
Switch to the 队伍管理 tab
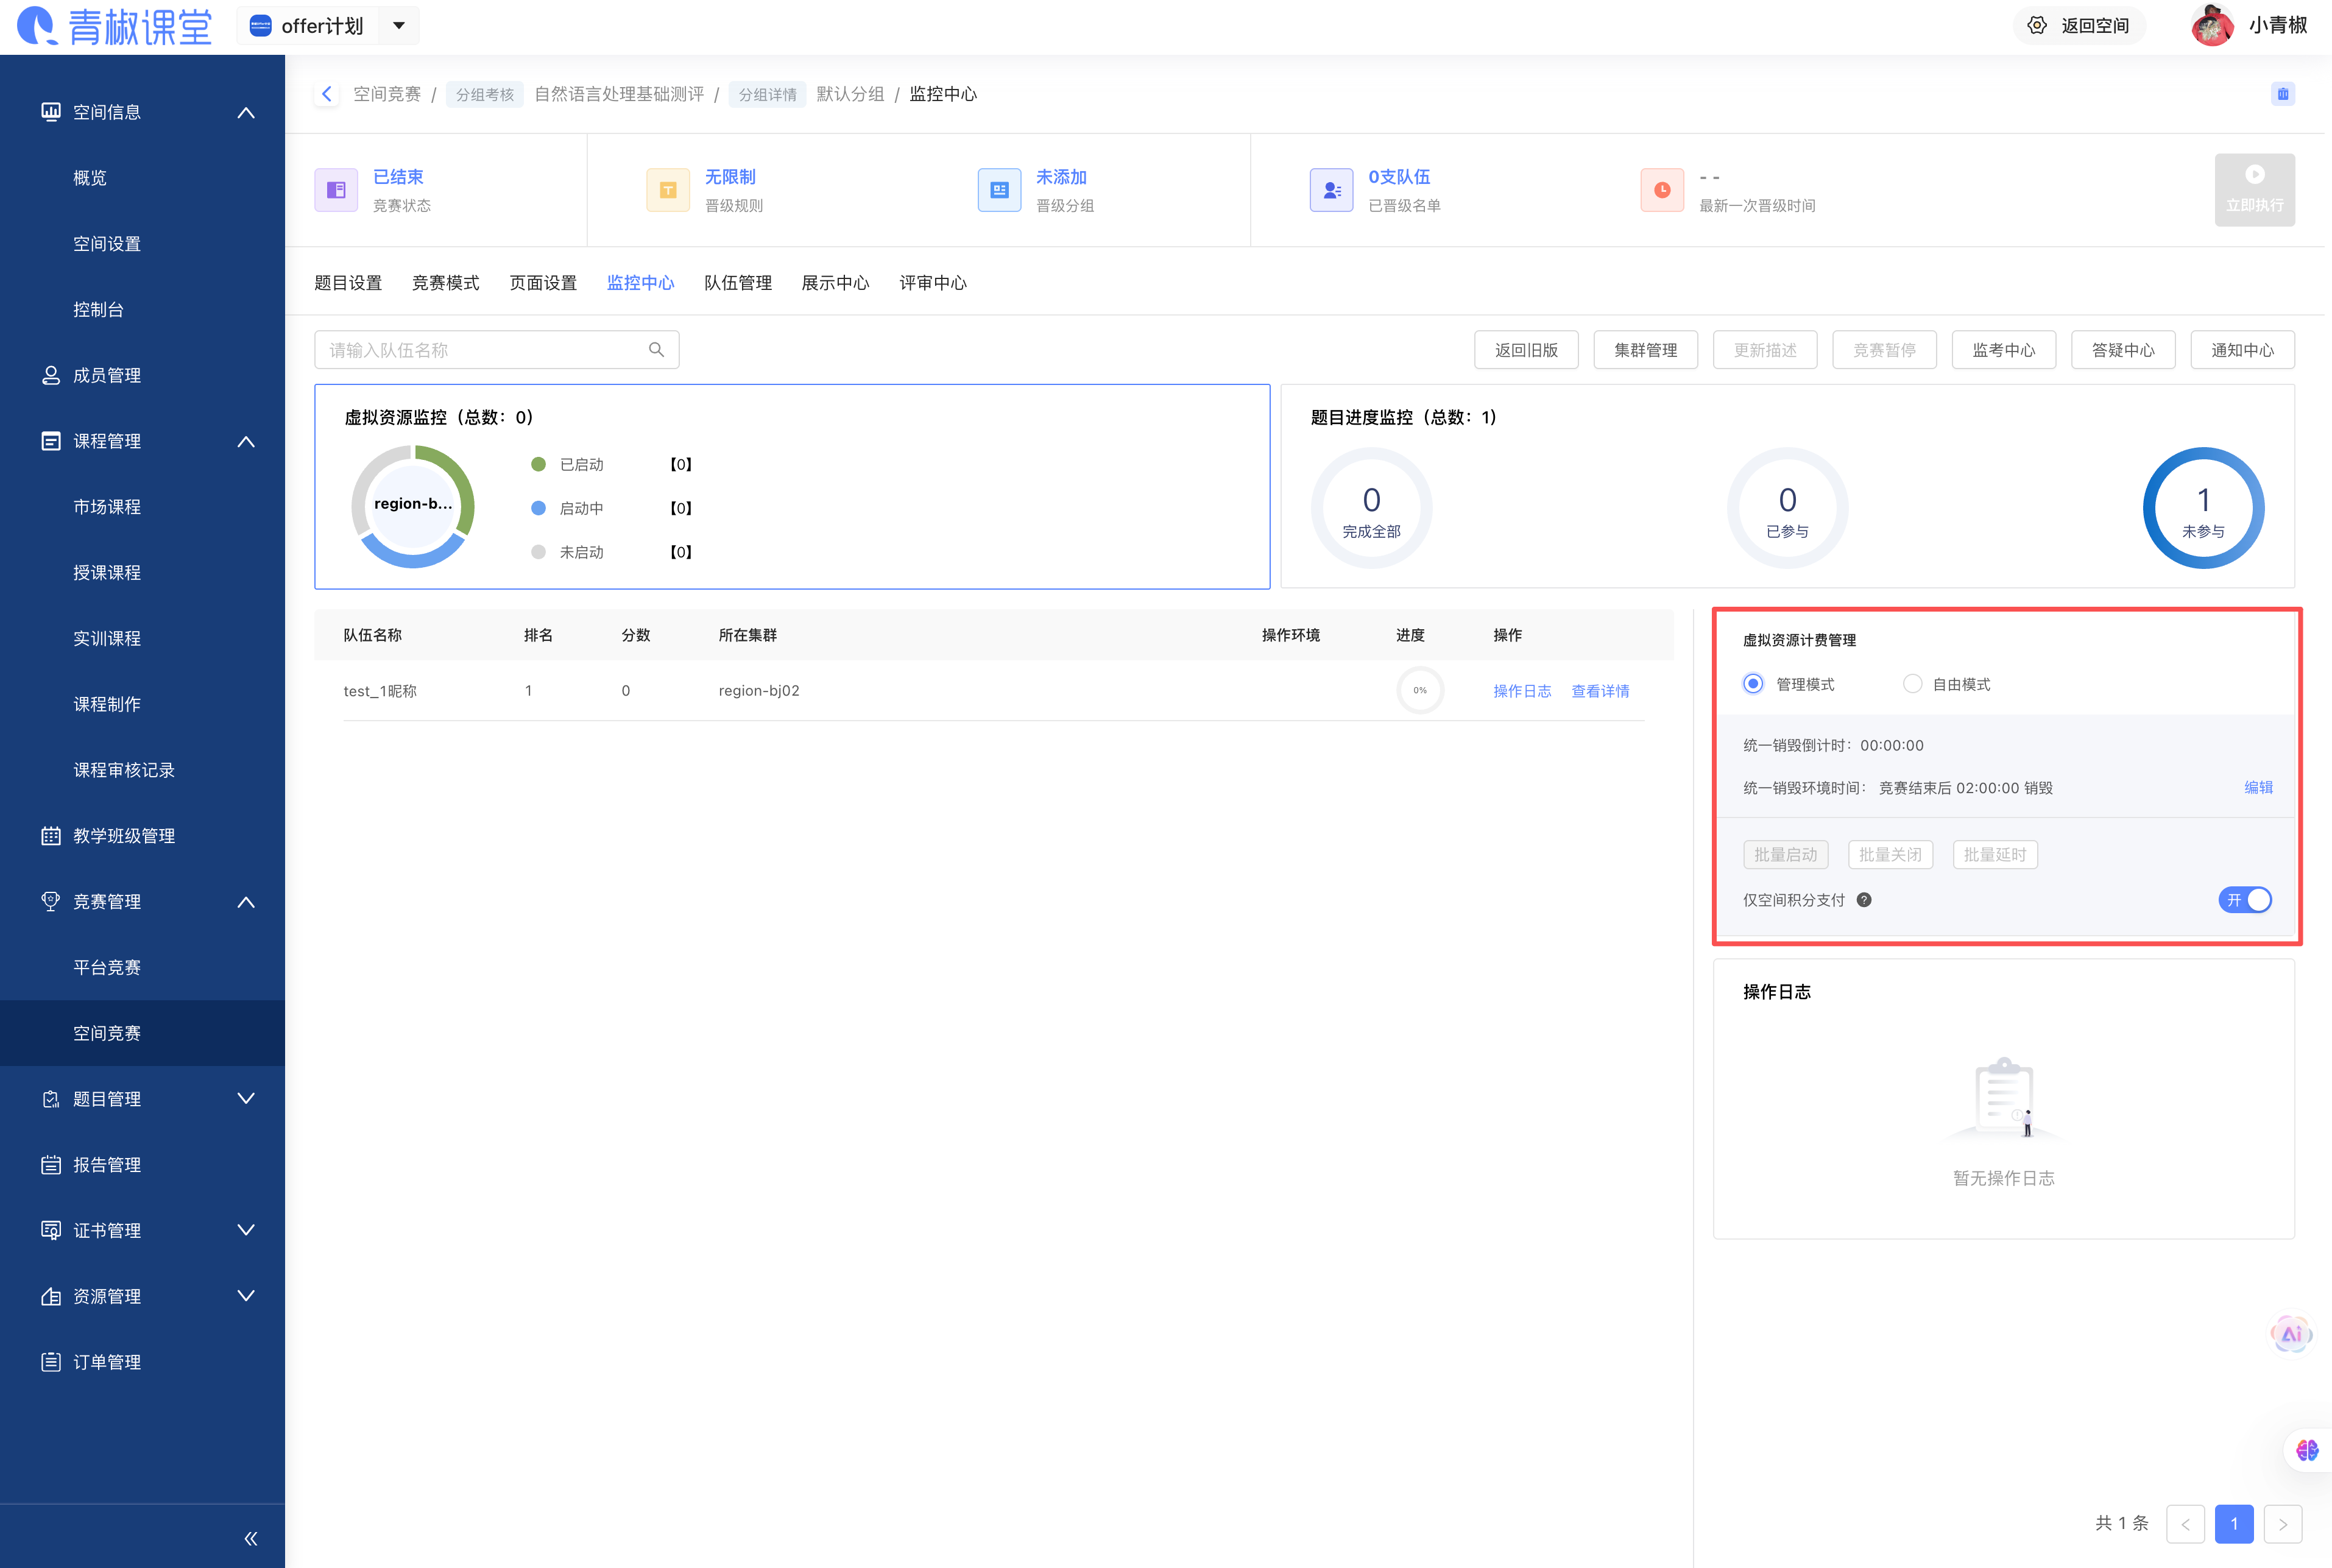click(737, 283)
